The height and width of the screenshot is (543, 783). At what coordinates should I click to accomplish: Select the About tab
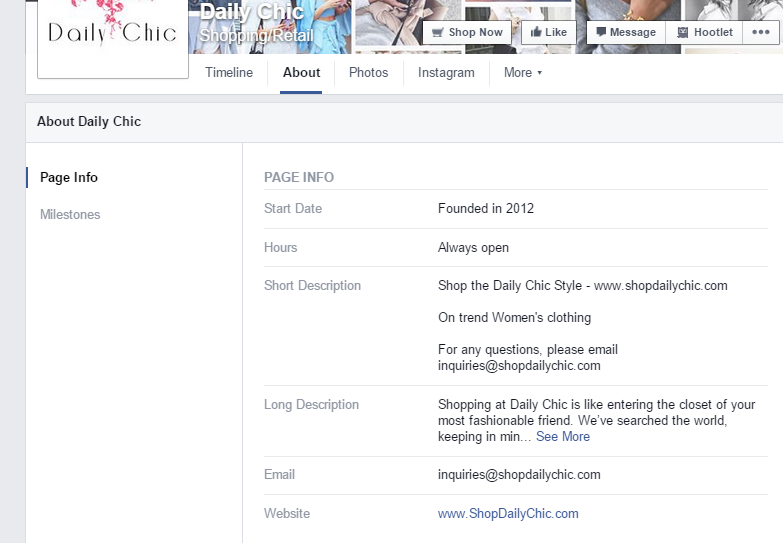click(x=301, y=73)
